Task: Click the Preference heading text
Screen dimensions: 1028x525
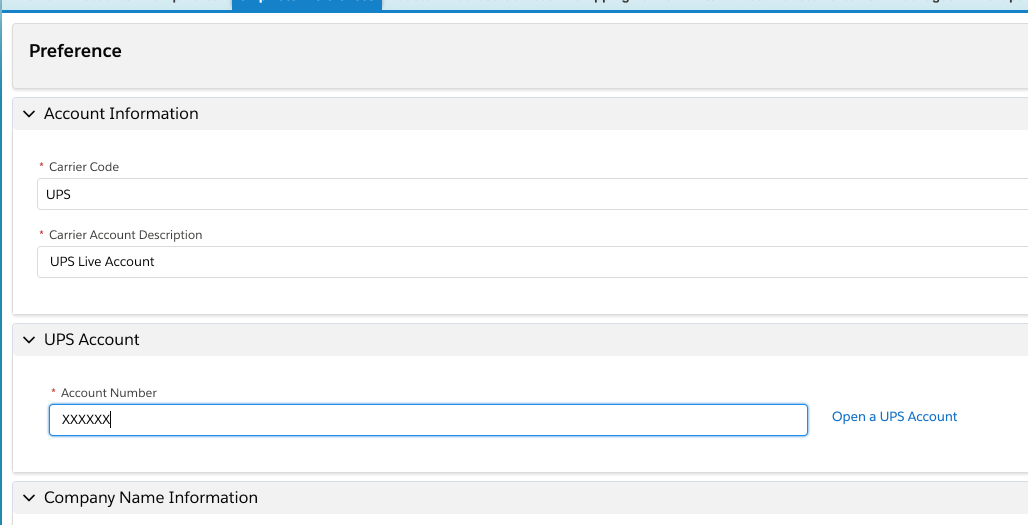Action: point(75,51)
